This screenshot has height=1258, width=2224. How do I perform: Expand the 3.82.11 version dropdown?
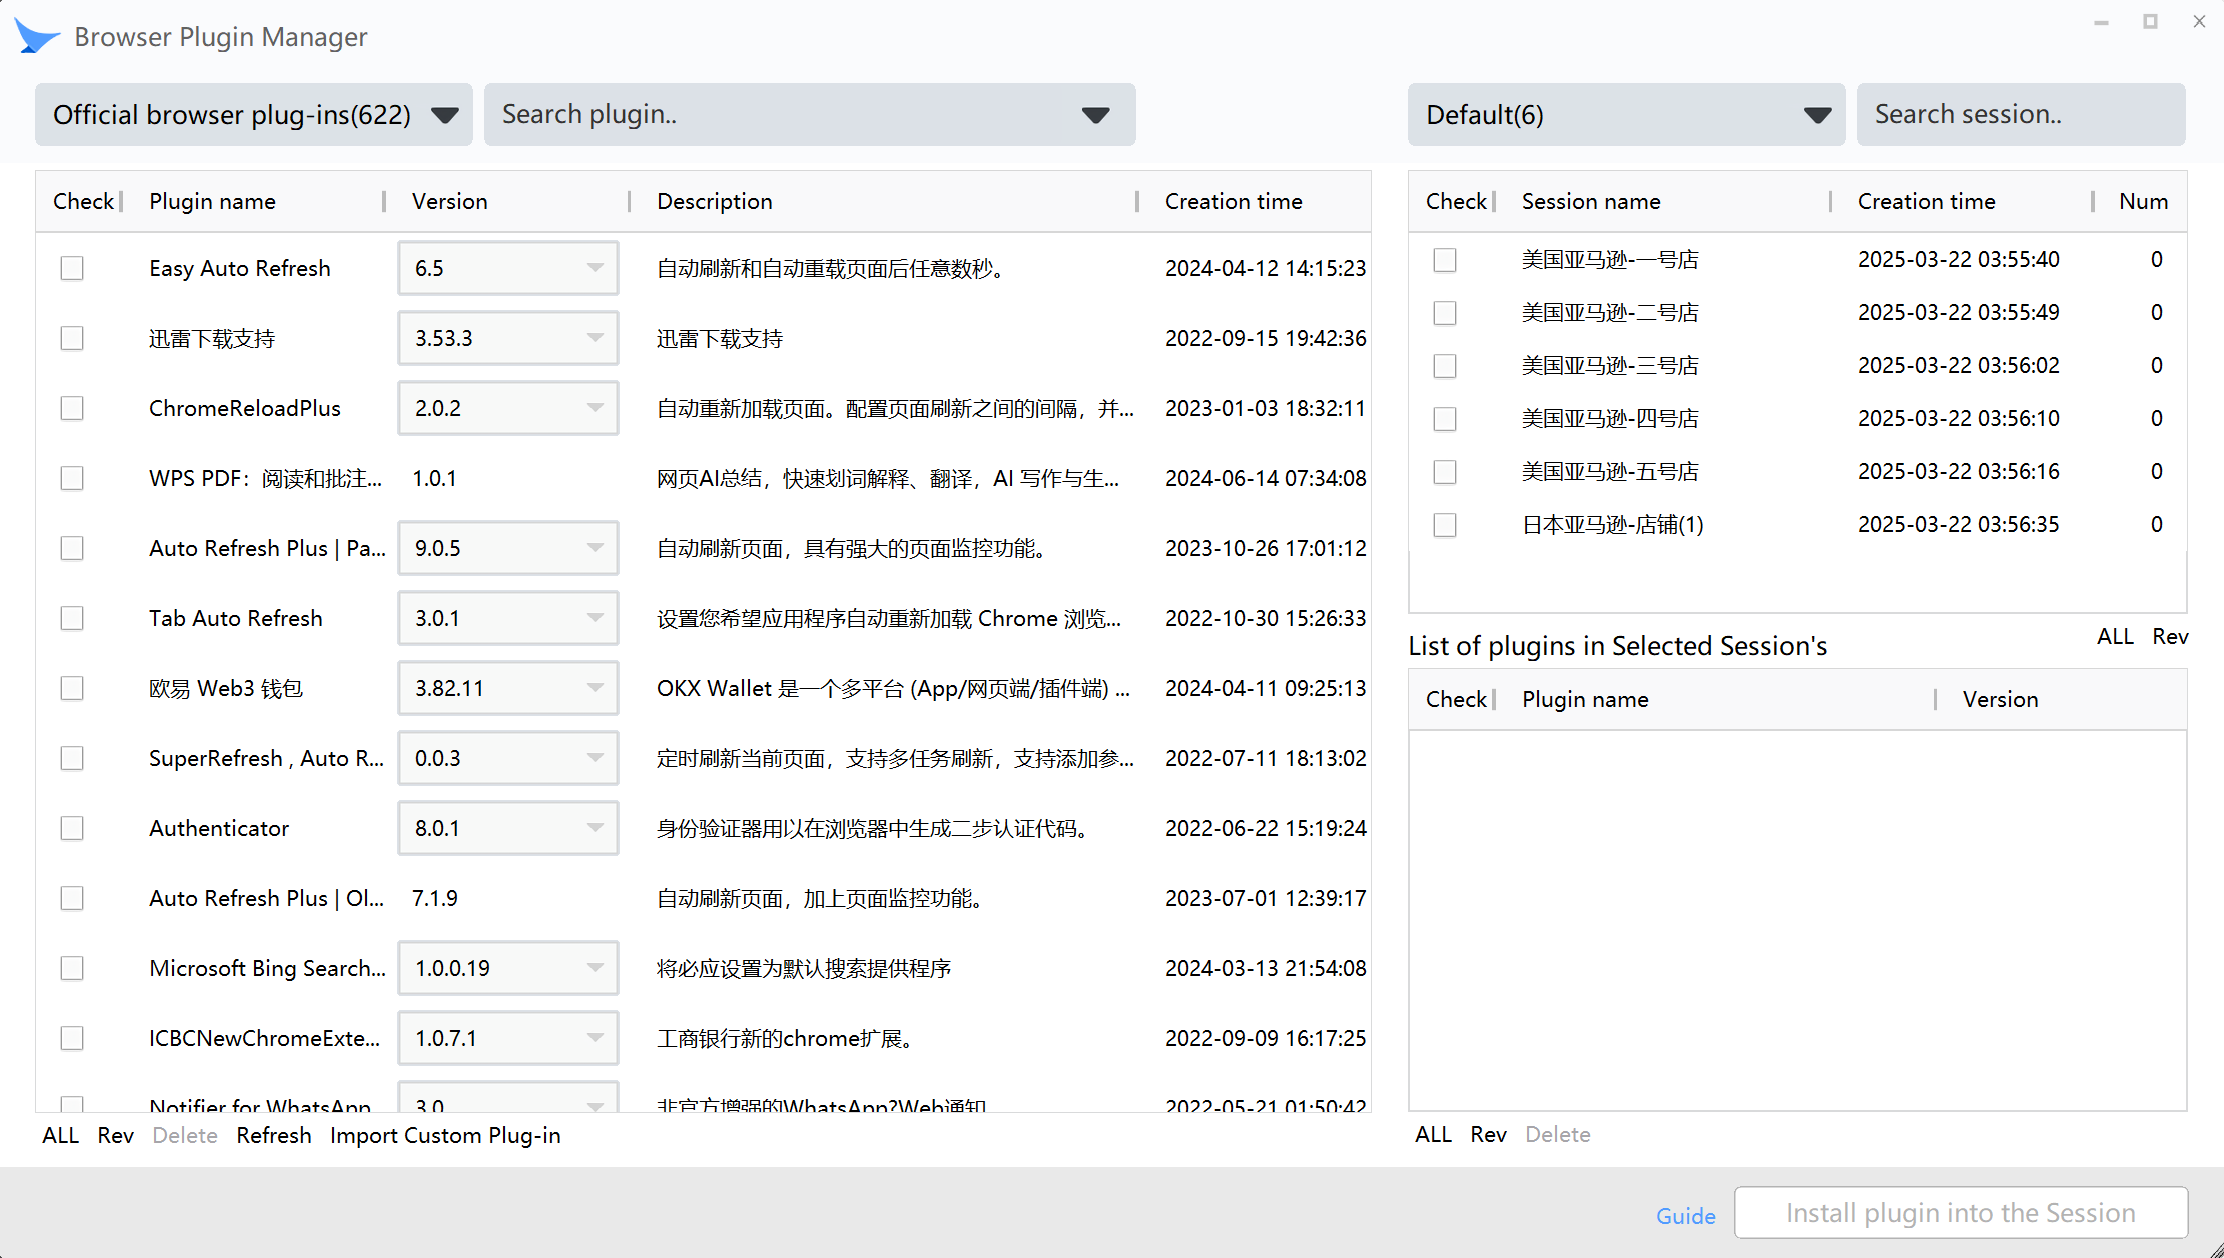coord(508,688)
